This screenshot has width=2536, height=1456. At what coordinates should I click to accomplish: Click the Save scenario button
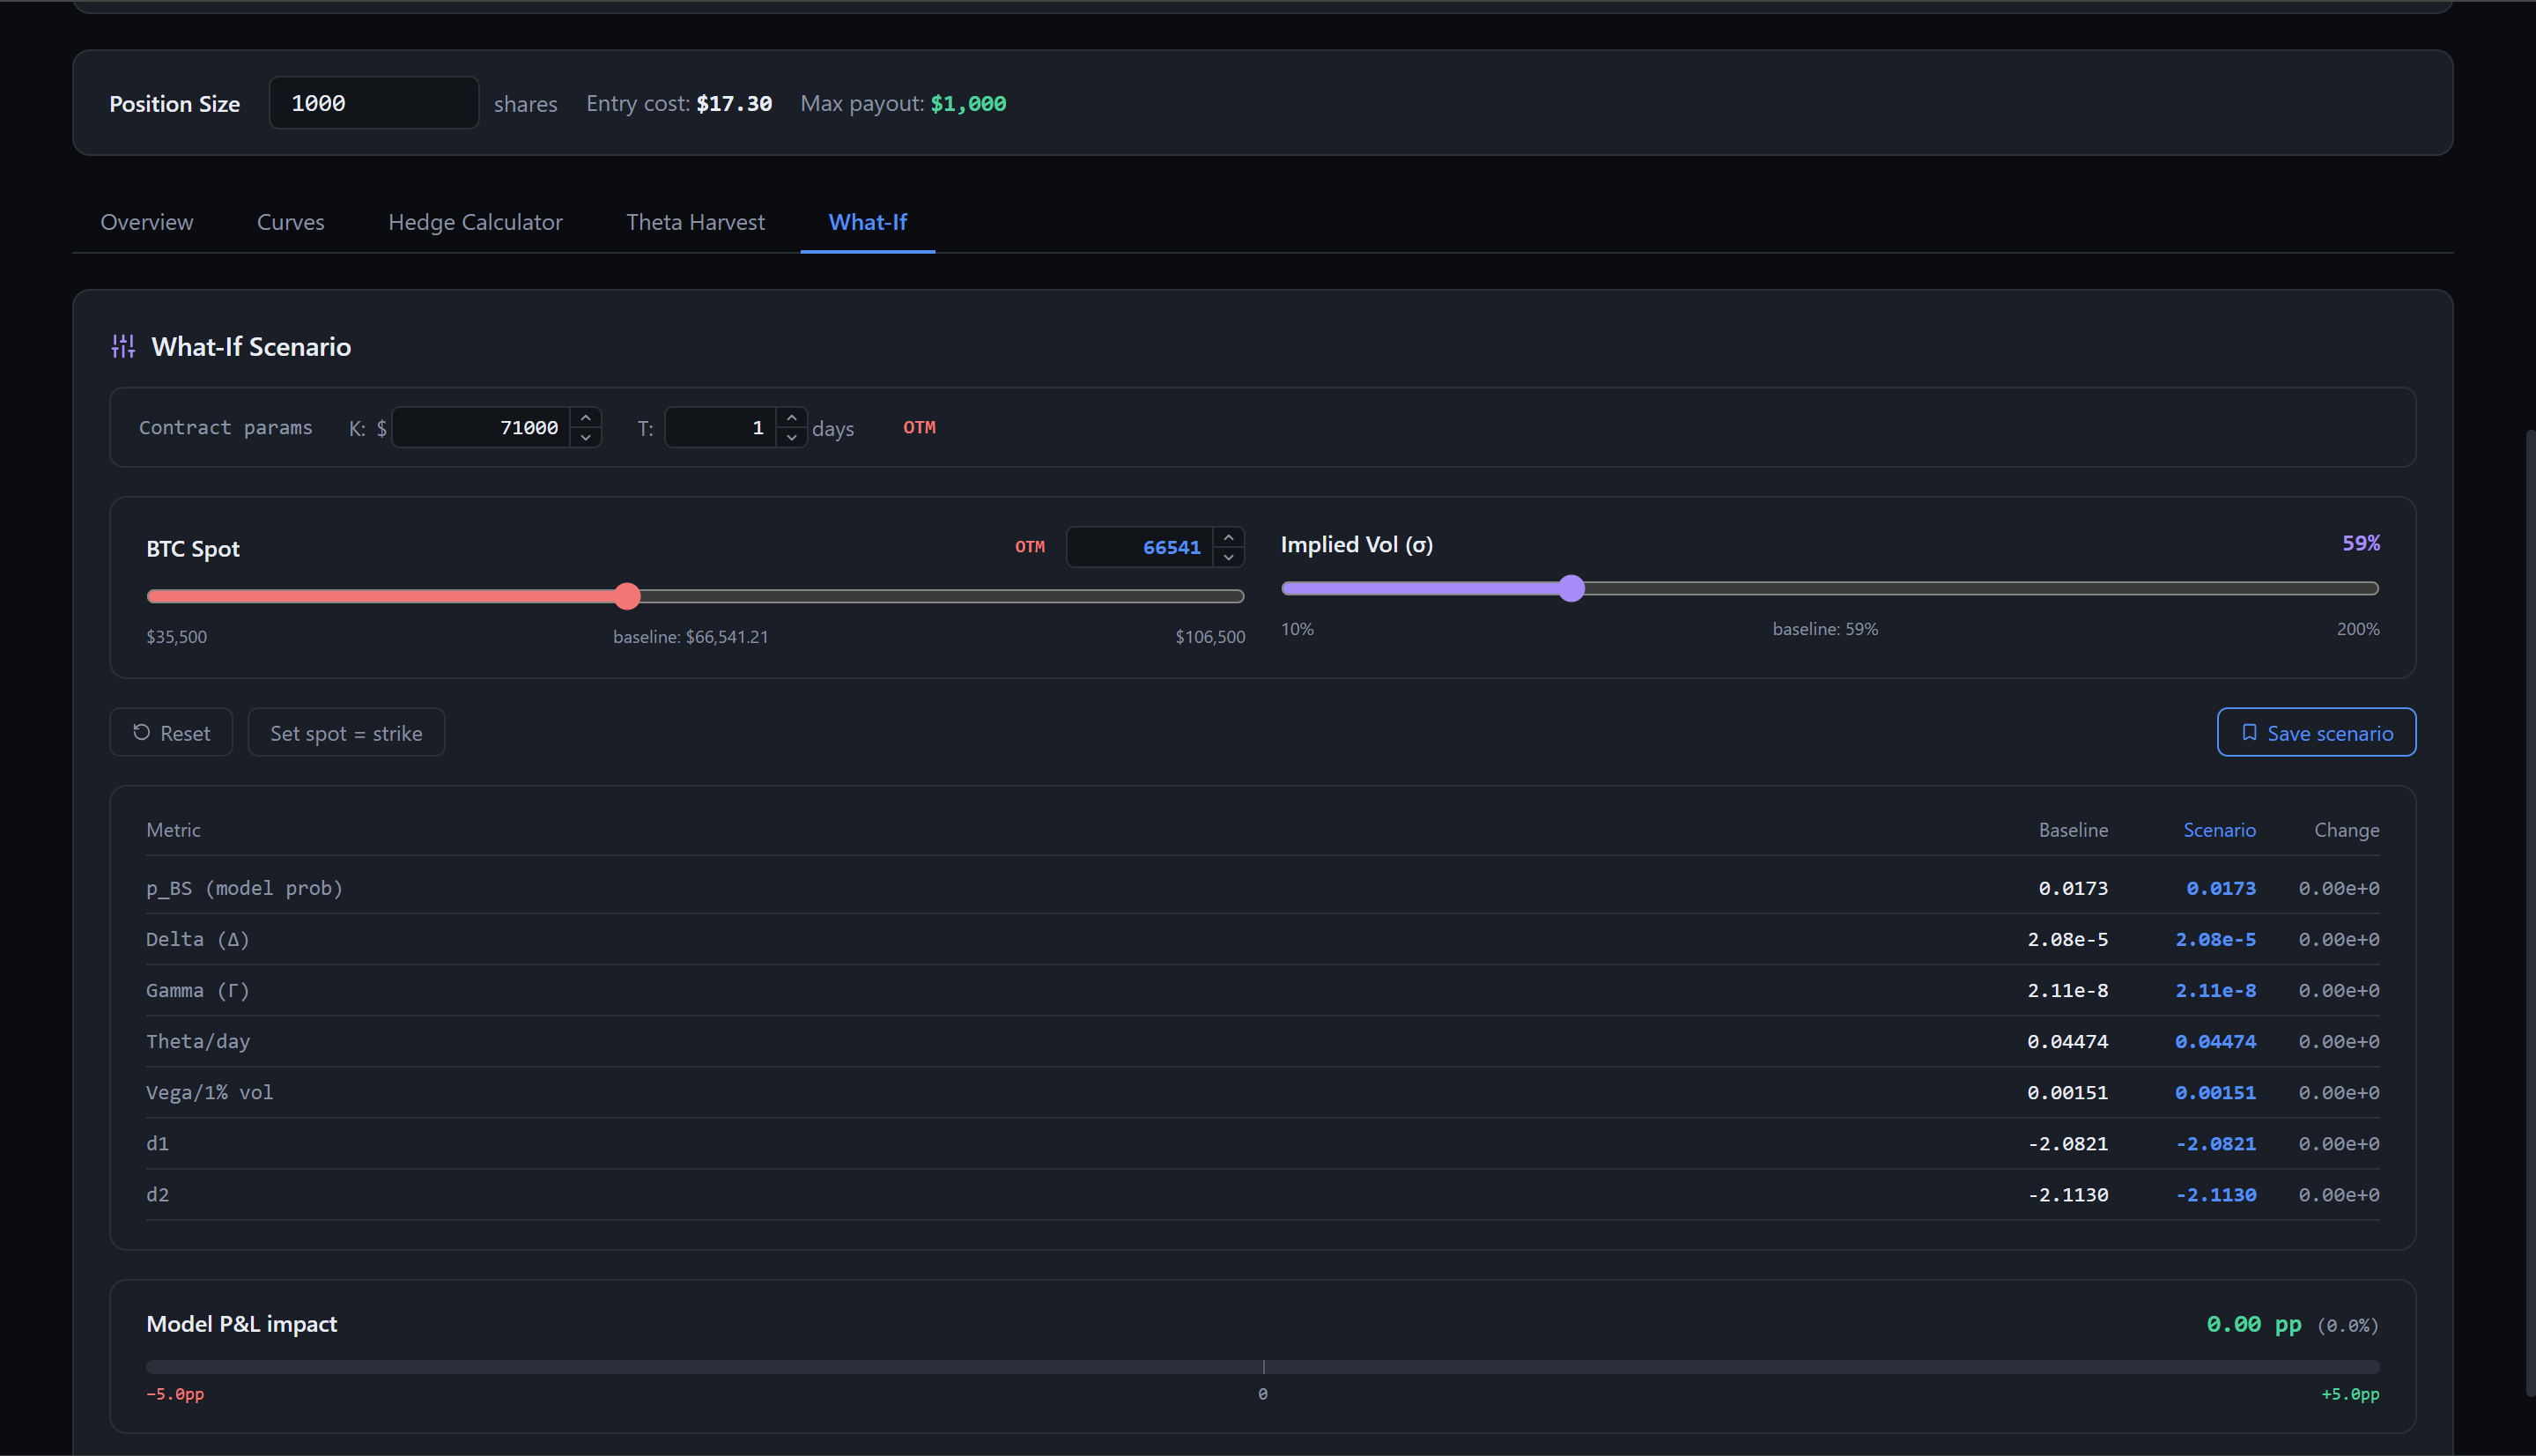point(2316,733)
